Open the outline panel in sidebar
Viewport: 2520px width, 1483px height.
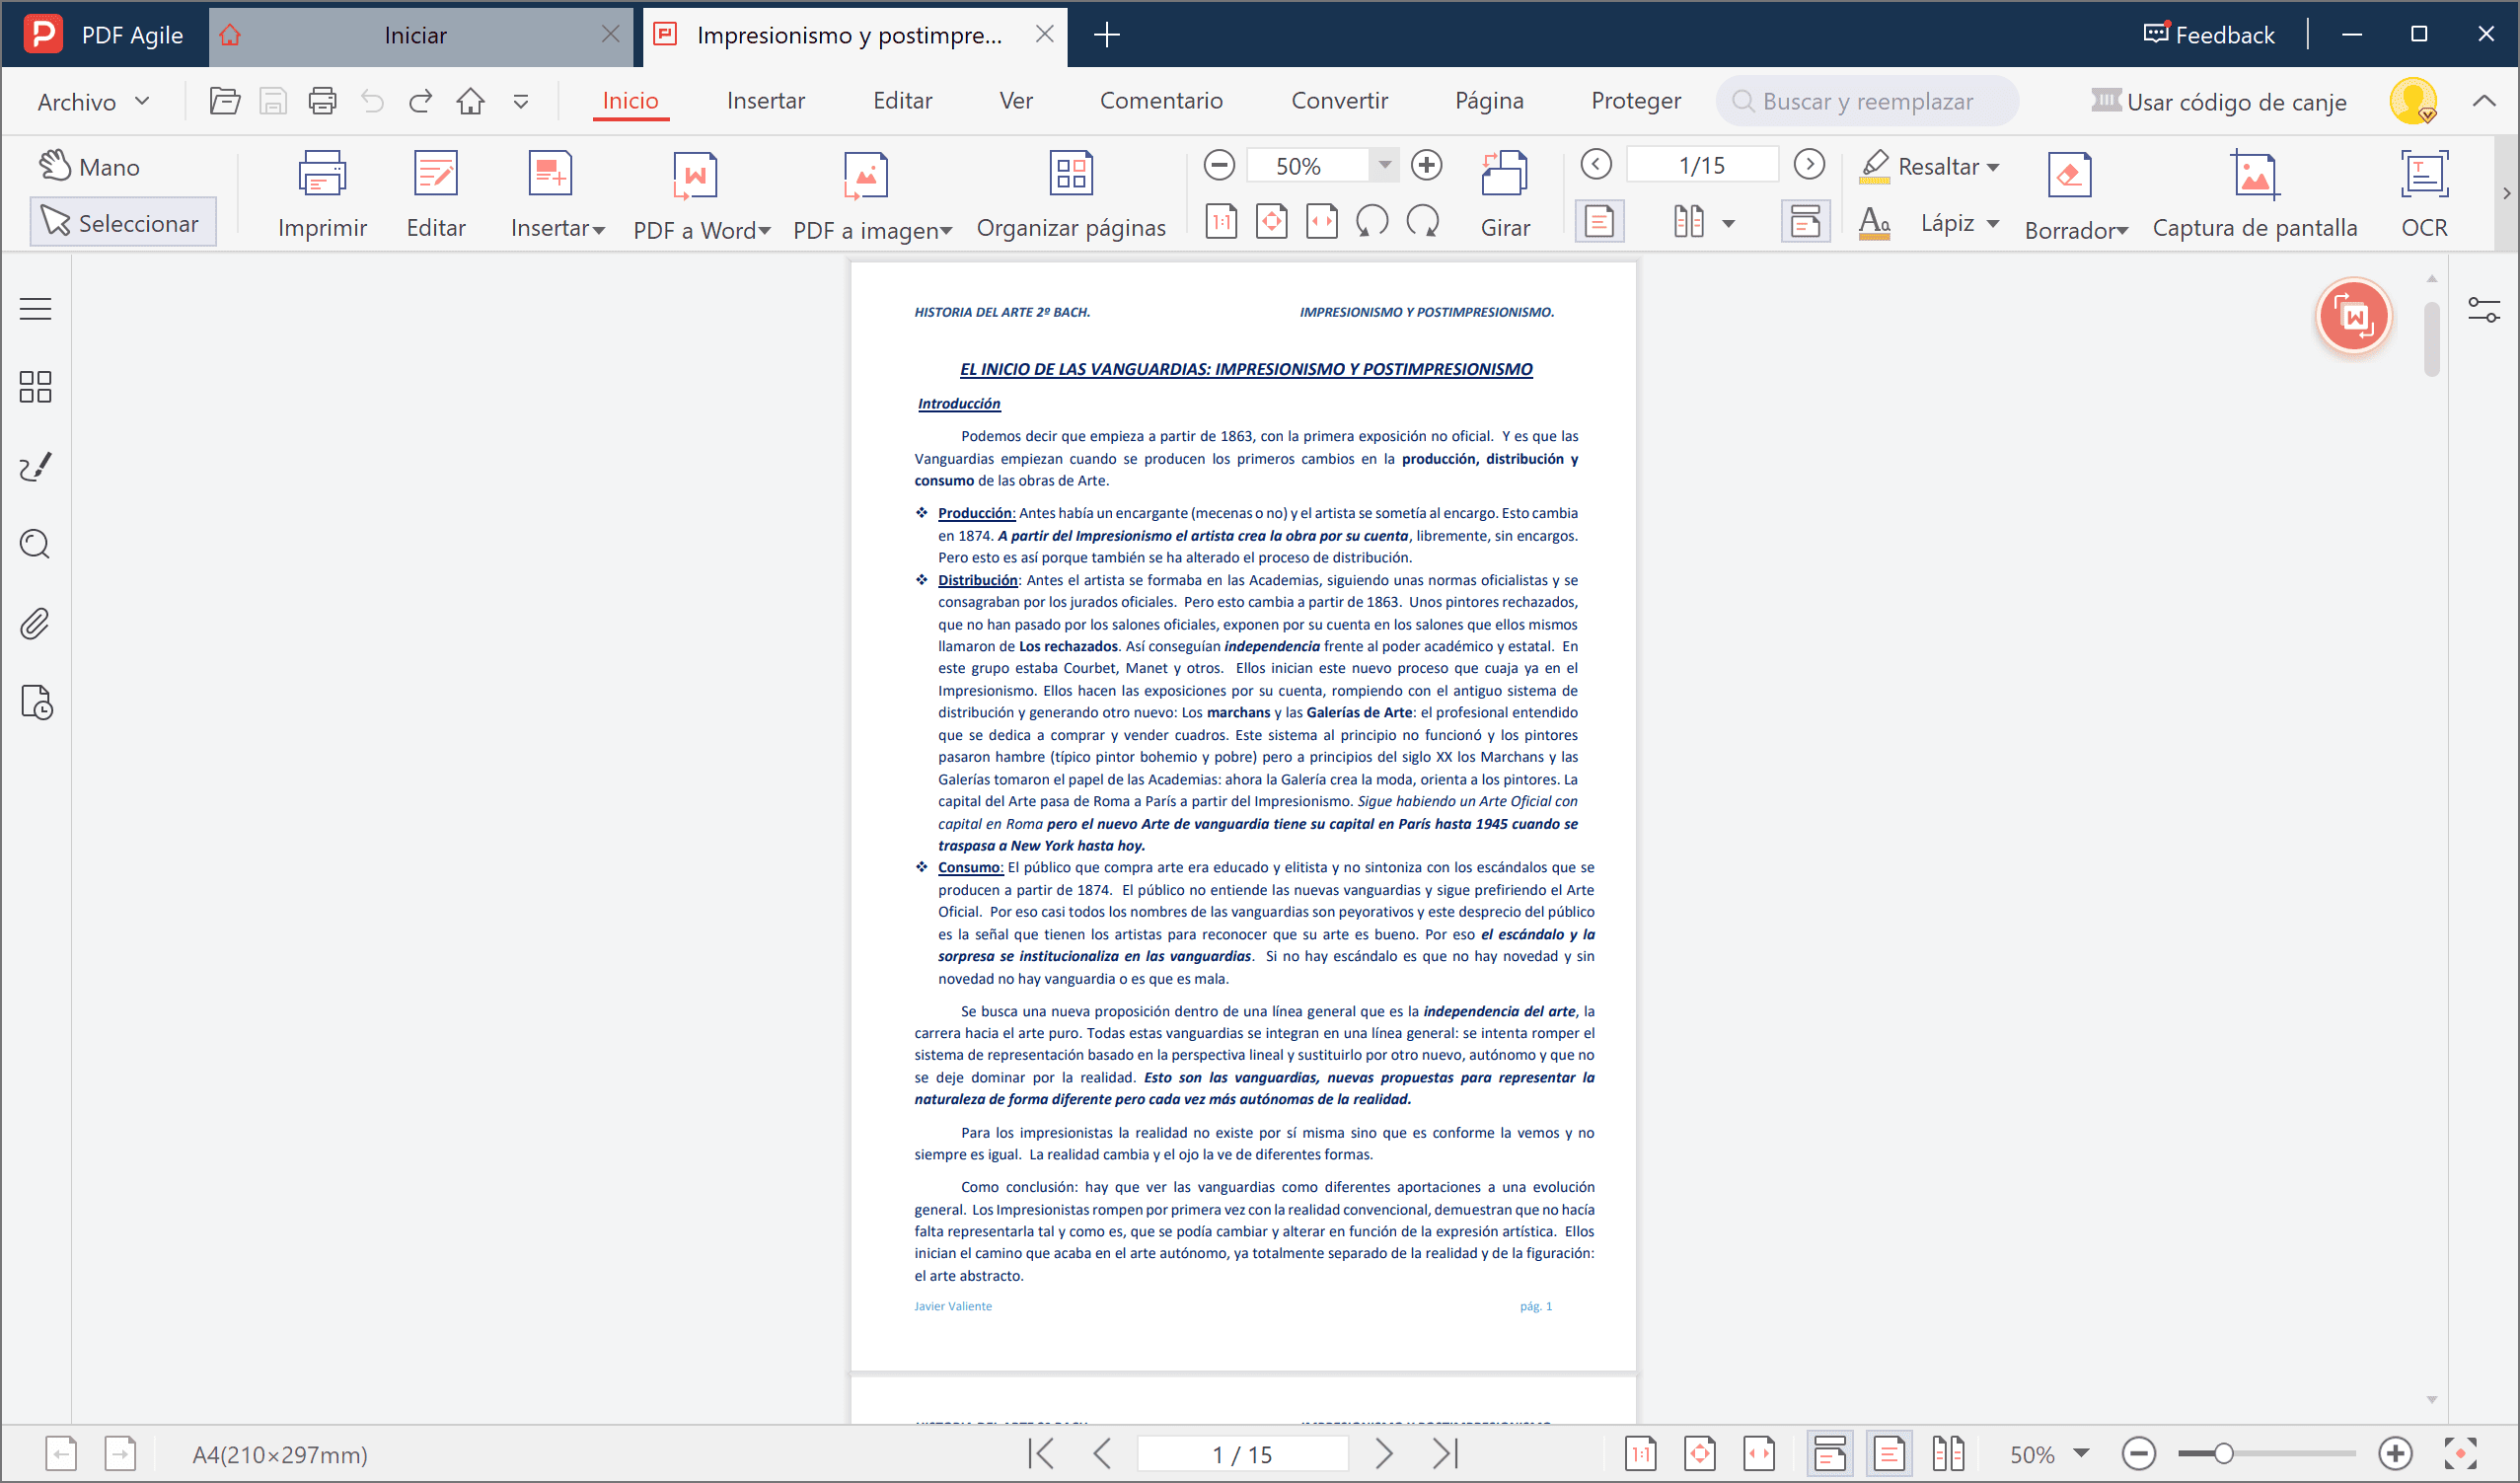(x=35, y=309)
